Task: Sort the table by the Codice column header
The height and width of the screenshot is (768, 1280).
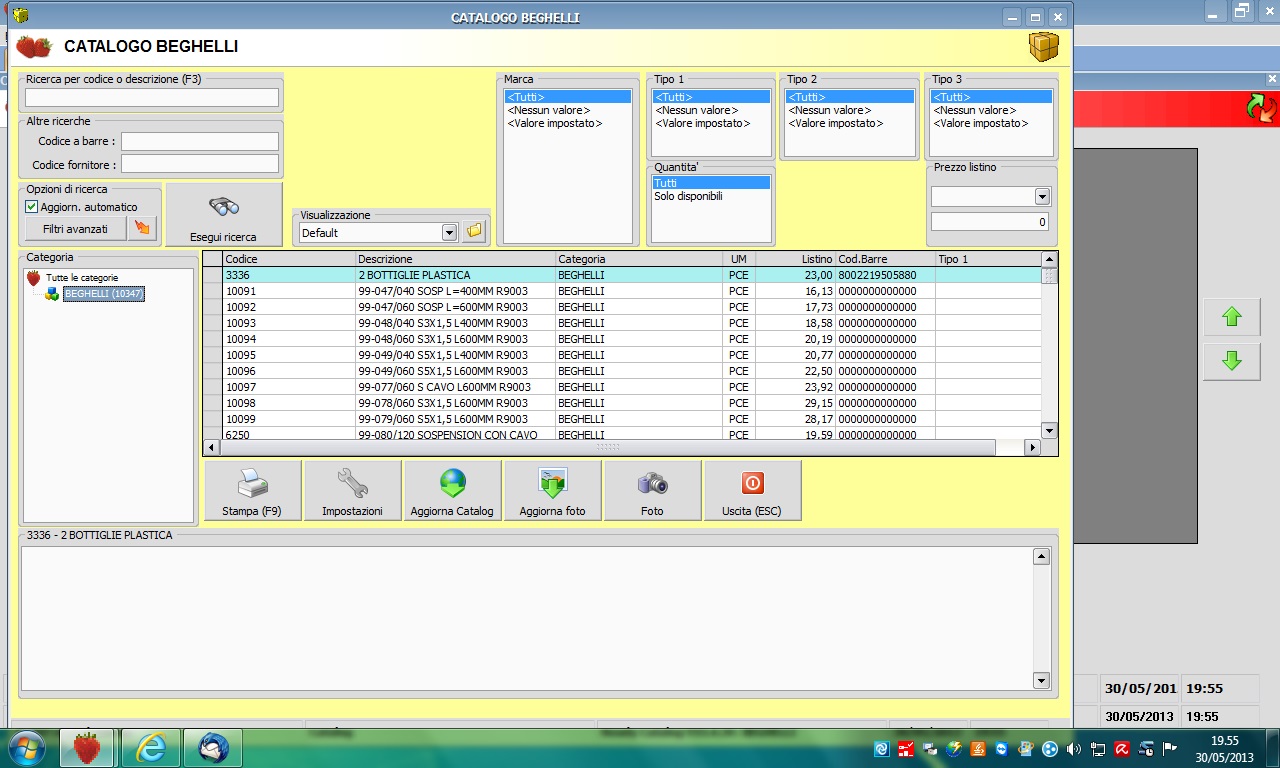Action: (289, 259)
